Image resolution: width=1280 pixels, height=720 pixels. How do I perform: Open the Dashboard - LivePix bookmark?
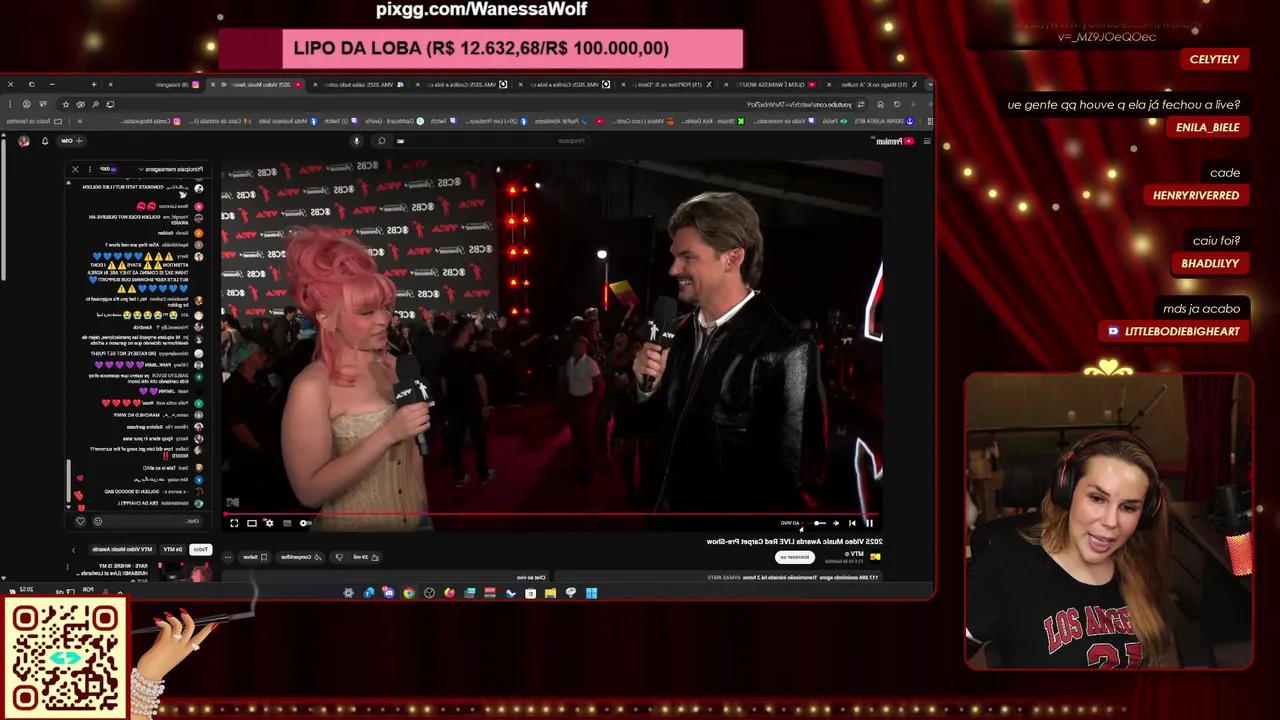tap(395, 121)
